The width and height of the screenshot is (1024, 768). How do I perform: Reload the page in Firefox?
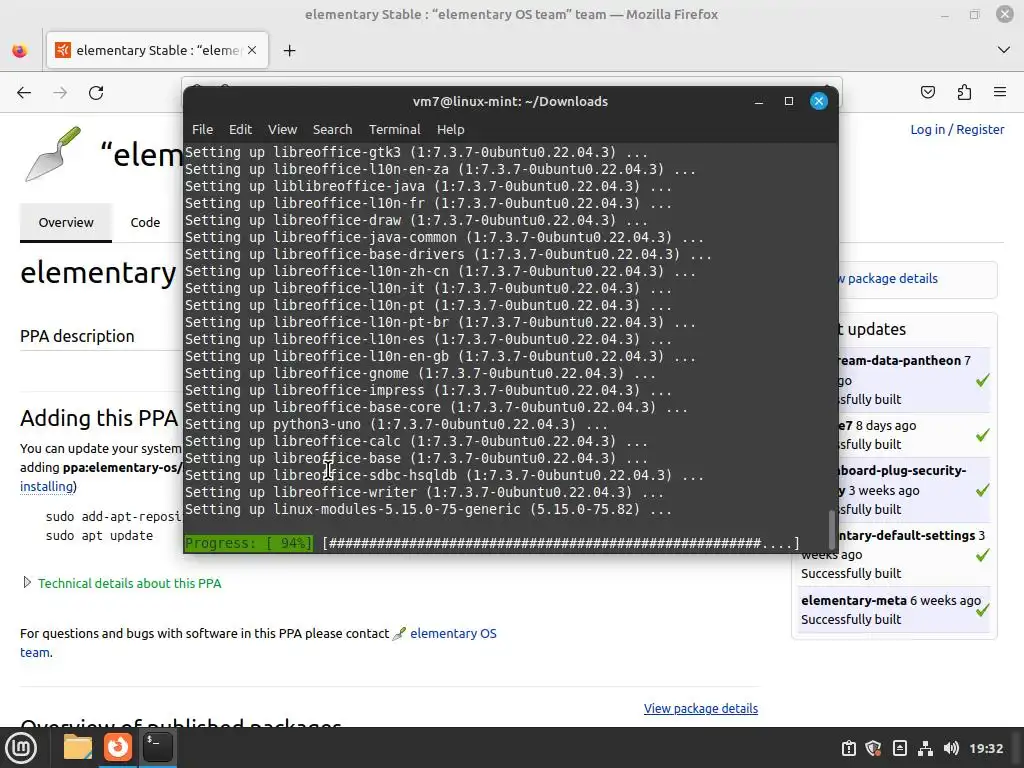pyautogui.click(x=96, y=93)
